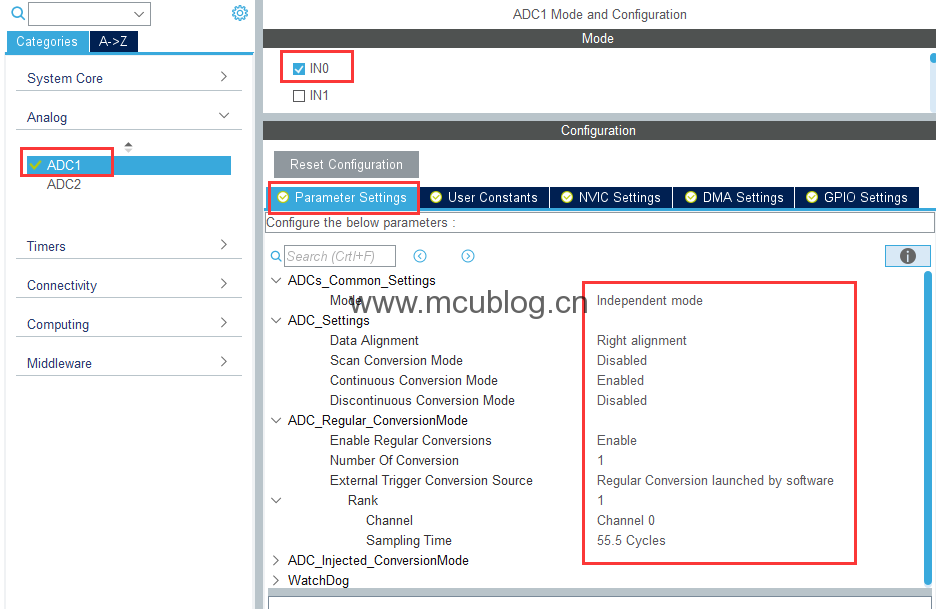Collapse the ADCs_Common_Settings group

pos(276,280)
